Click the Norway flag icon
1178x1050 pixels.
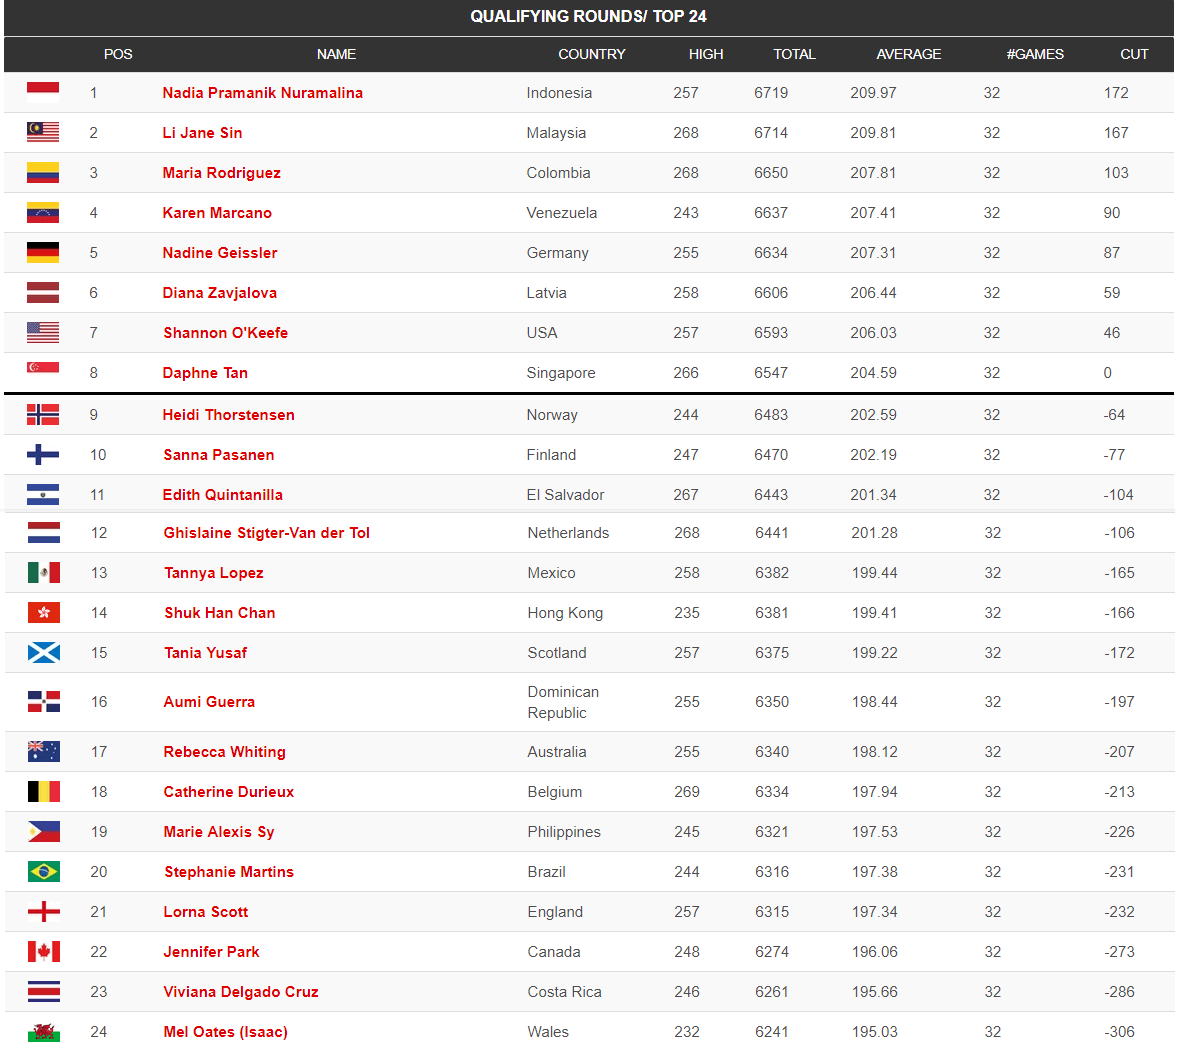pos(43,414)
